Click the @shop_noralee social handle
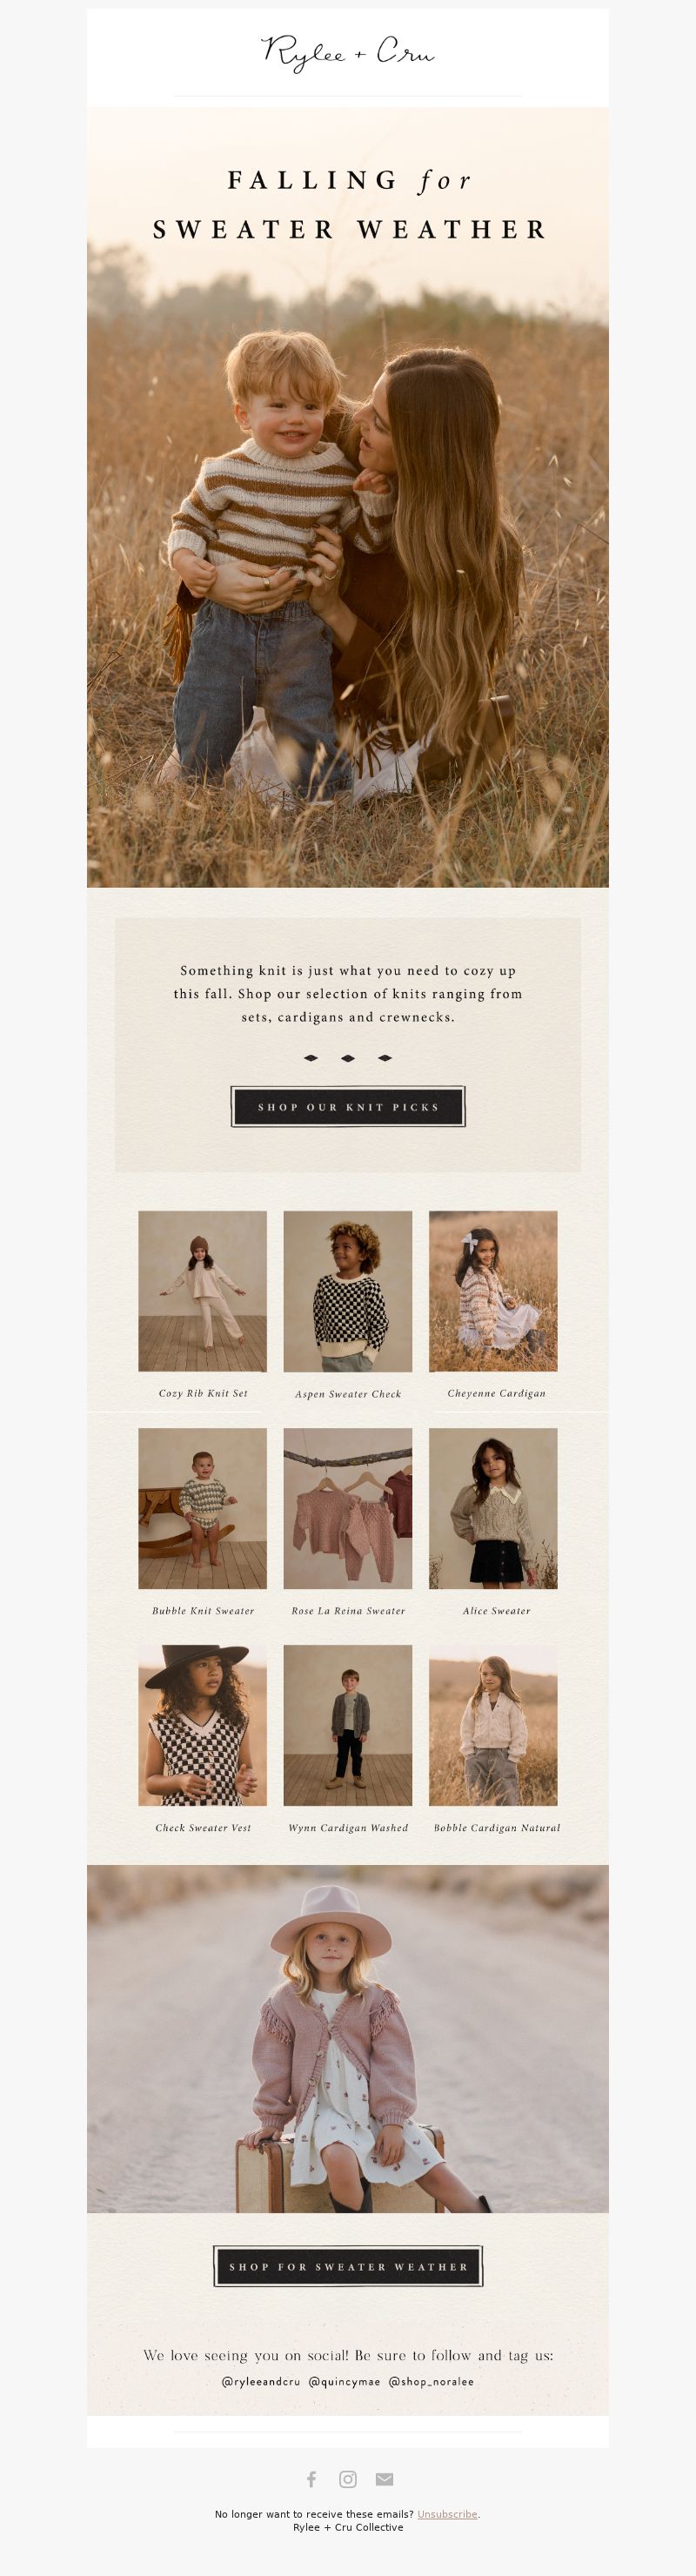This screenshot has height=2576, width=696. [x=432, y=2381]
